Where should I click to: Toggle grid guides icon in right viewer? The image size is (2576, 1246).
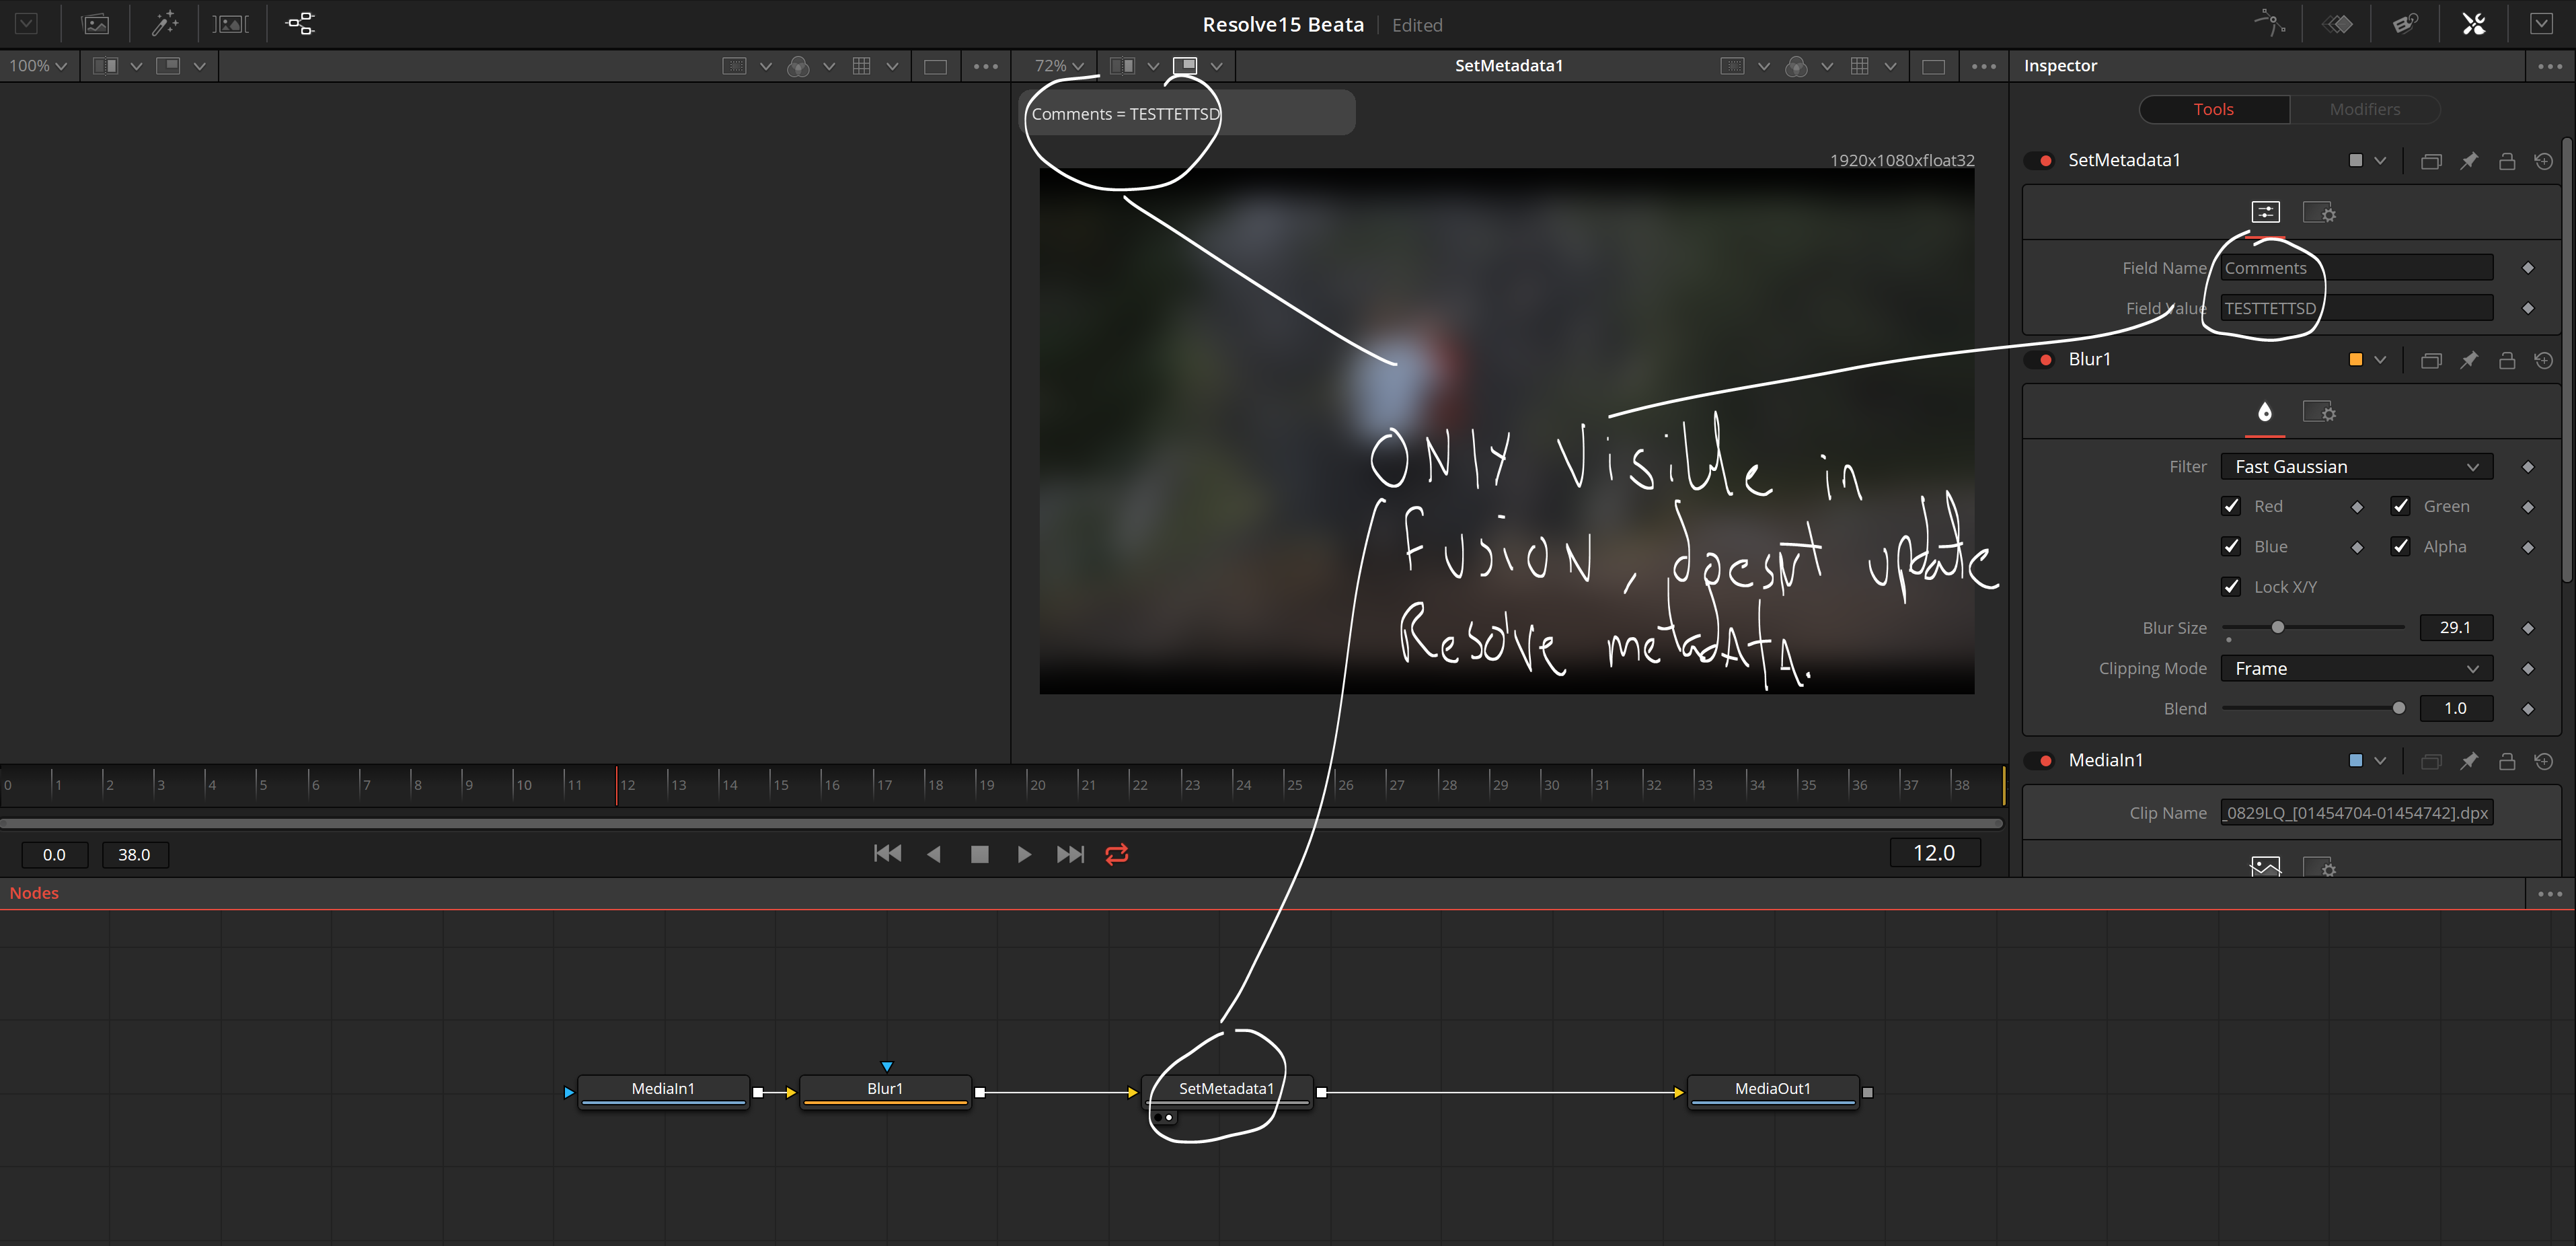pyautogui.click(x=1859, y=66)
